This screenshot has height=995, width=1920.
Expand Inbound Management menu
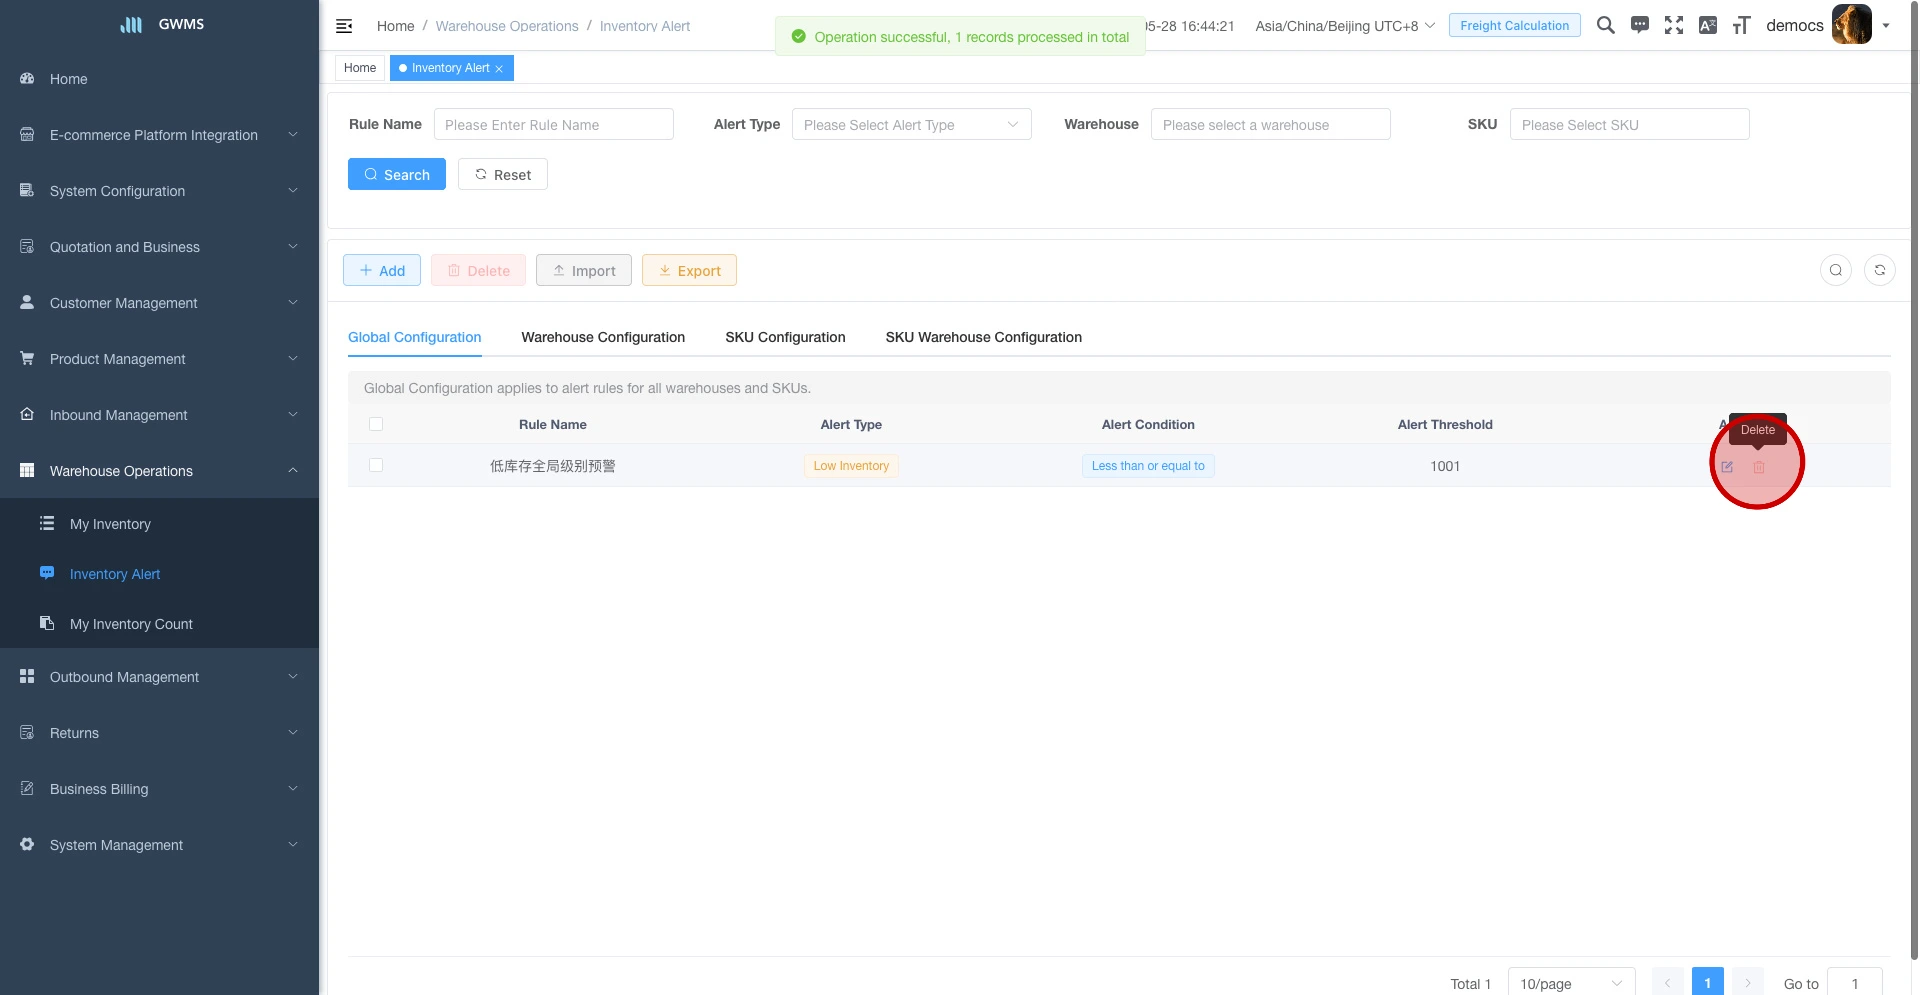click(159, 415)
